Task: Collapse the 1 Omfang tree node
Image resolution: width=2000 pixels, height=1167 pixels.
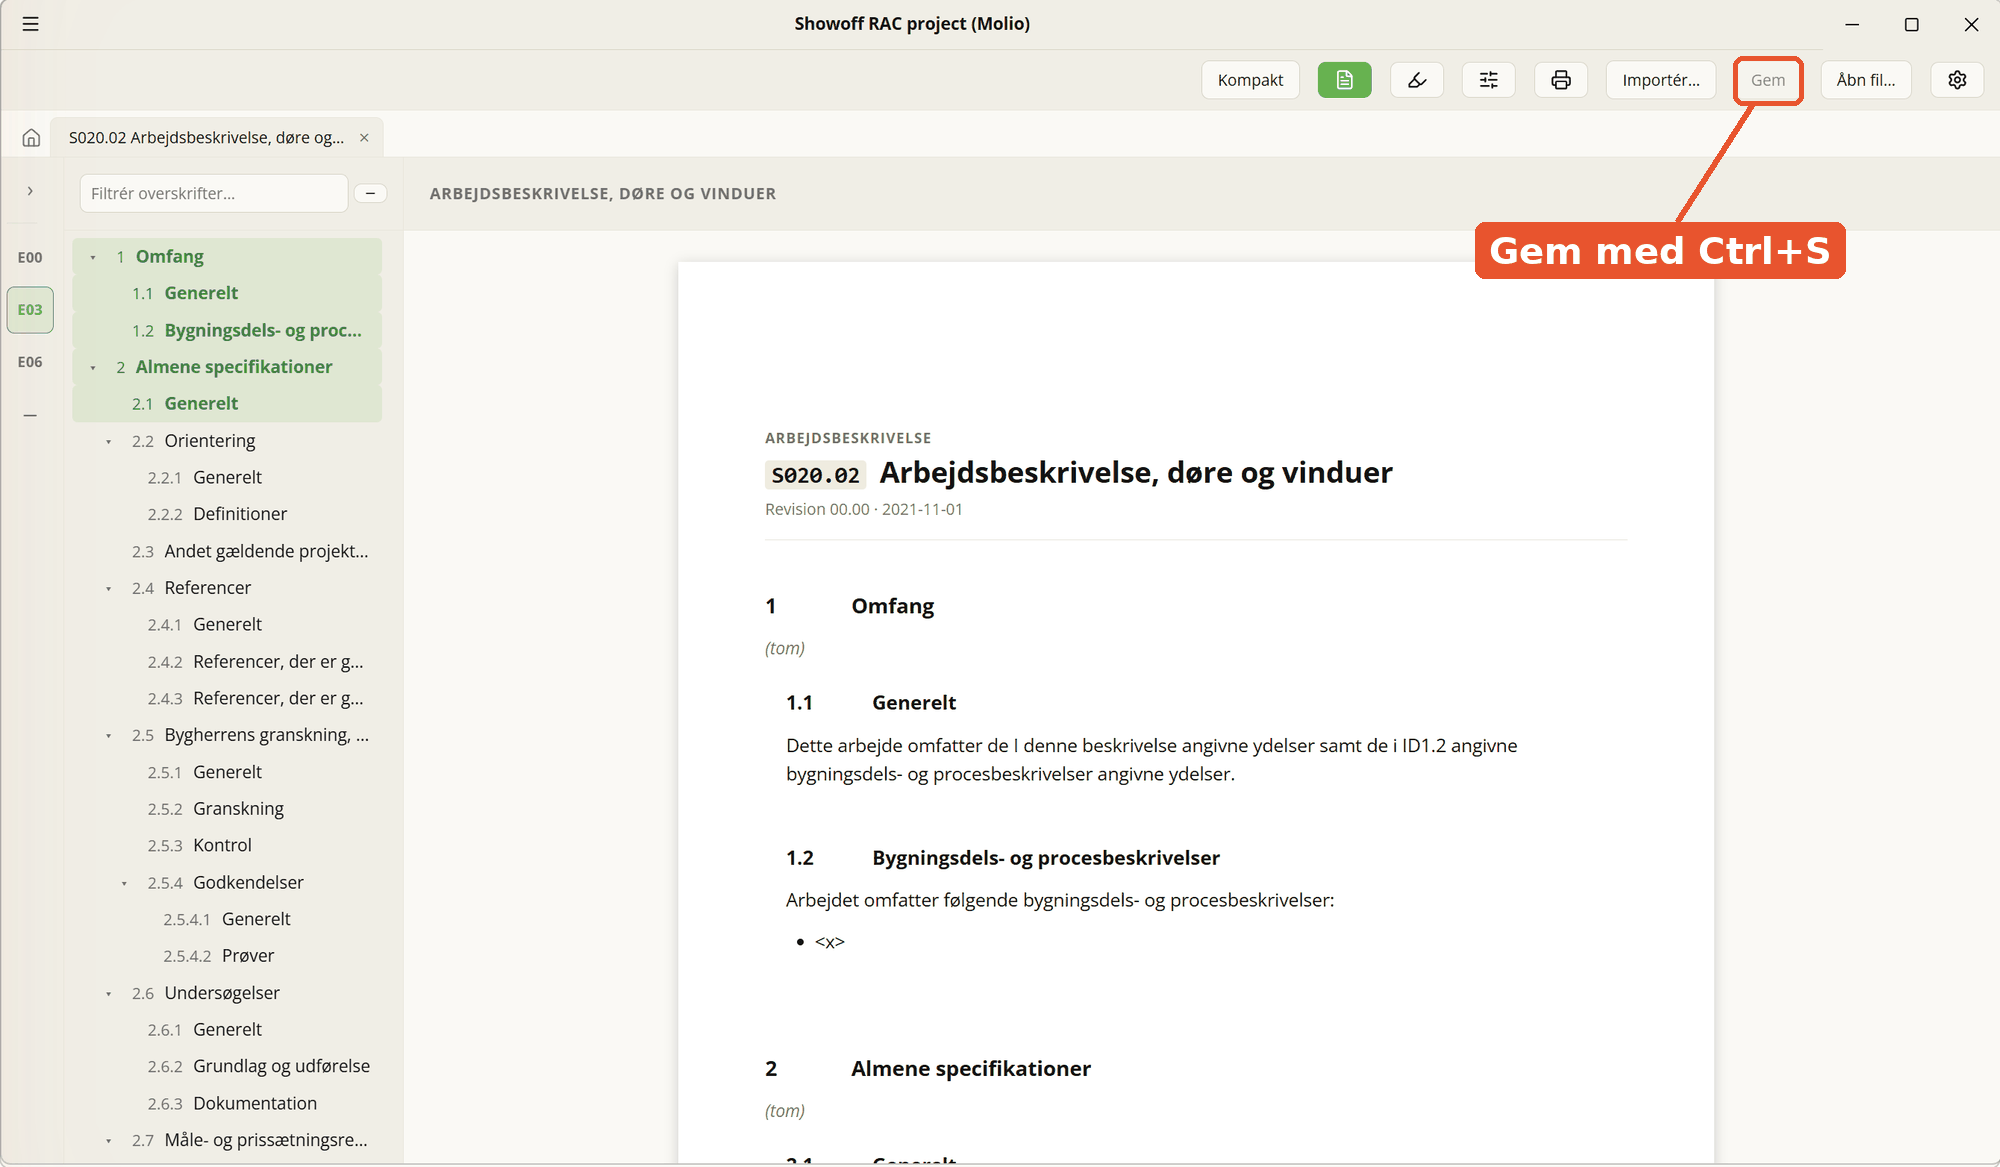Action: pos(93,257)
